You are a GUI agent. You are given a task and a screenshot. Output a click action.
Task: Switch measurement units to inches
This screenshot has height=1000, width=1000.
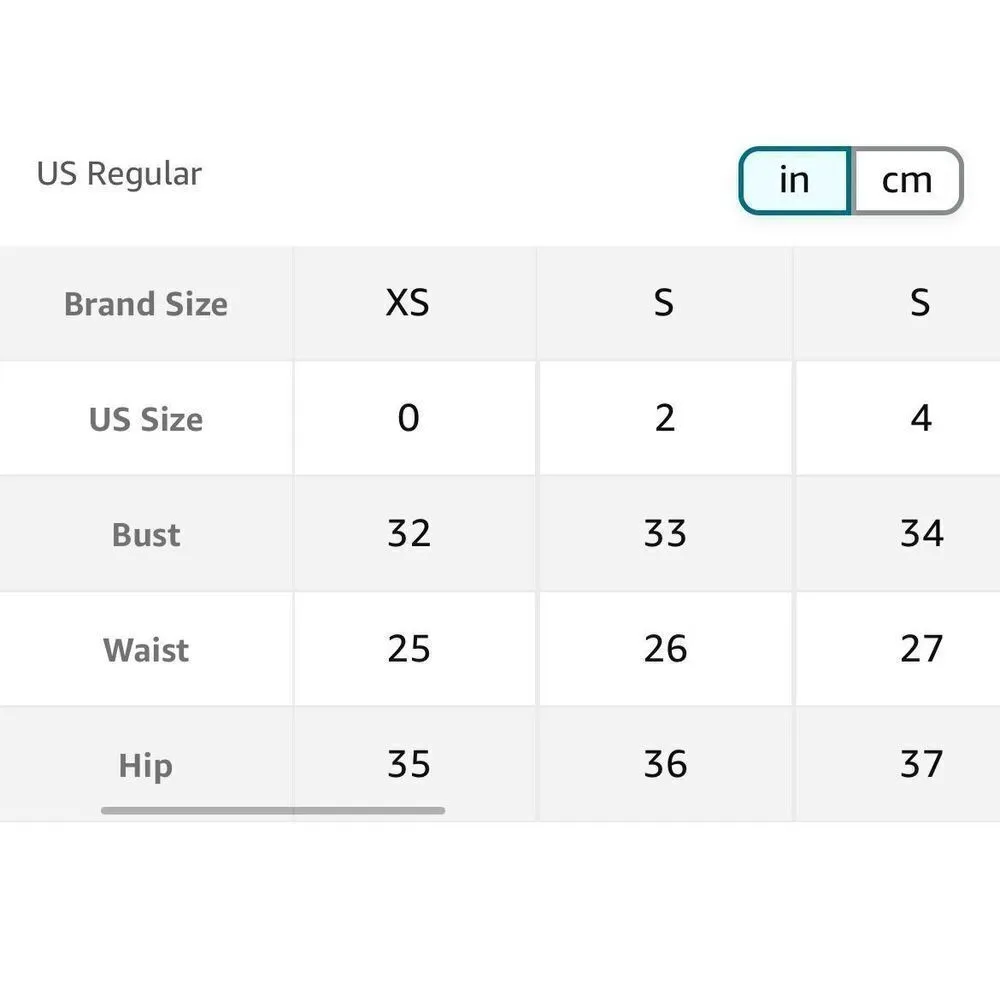794,180
